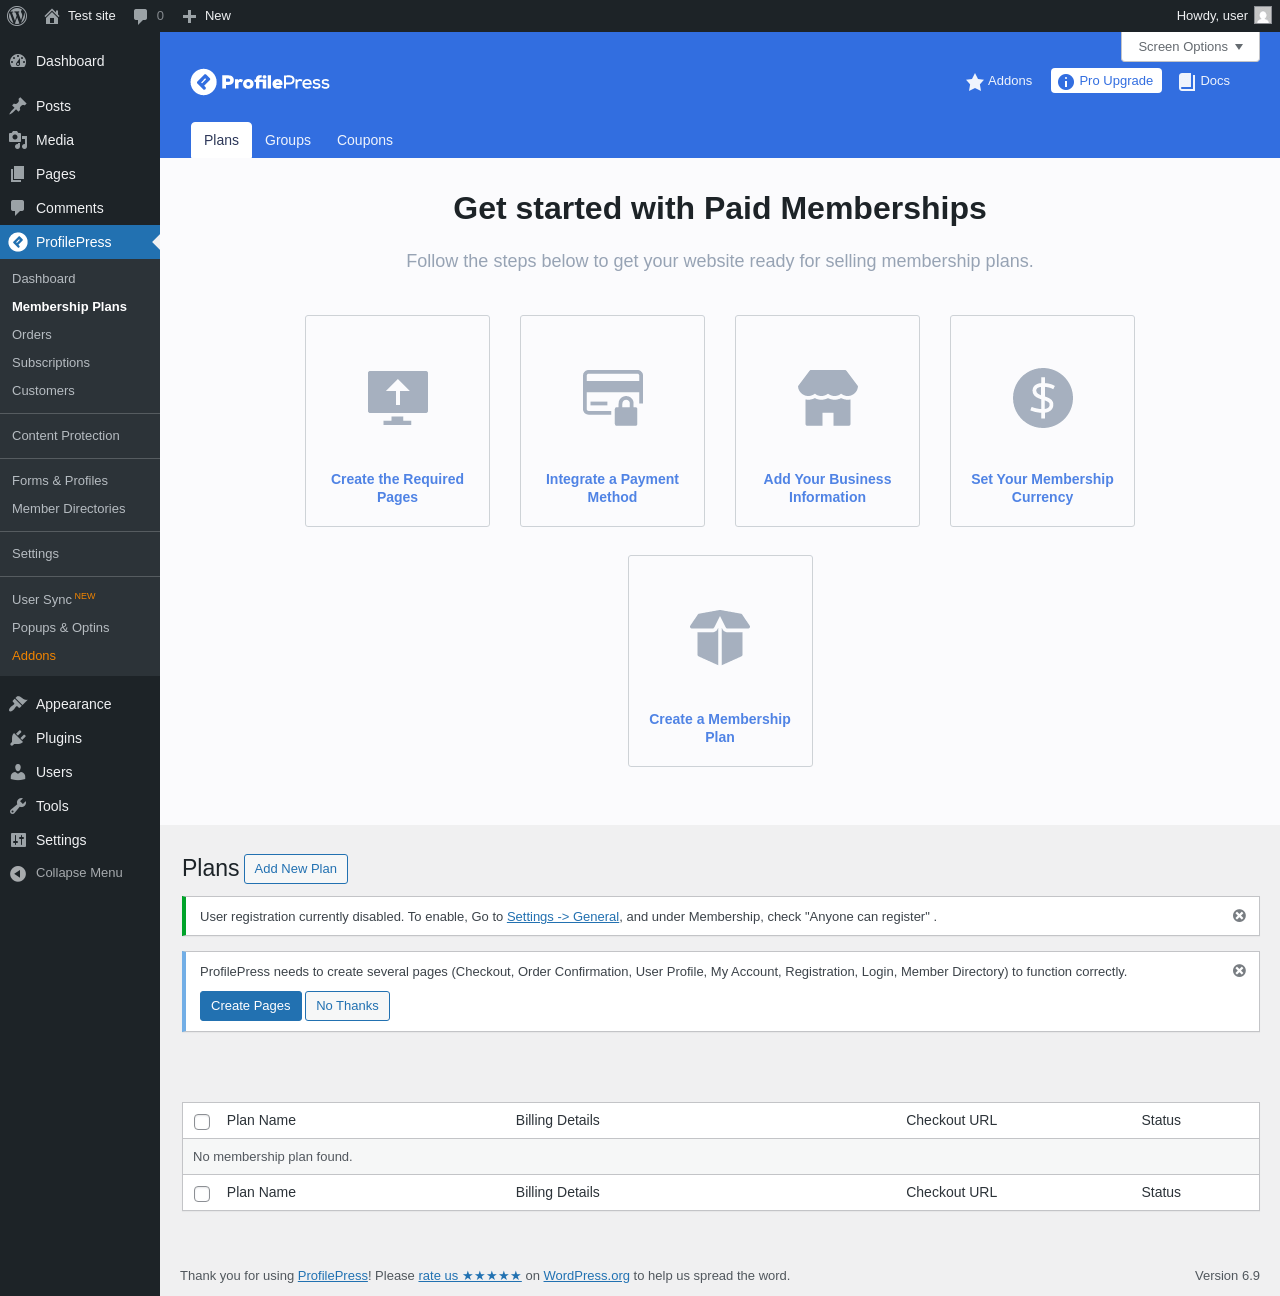Click the ProfilePress header logo
The width and height of the screenshot is (1280, 1296).
pyautogui.click(x=260, y=82)
